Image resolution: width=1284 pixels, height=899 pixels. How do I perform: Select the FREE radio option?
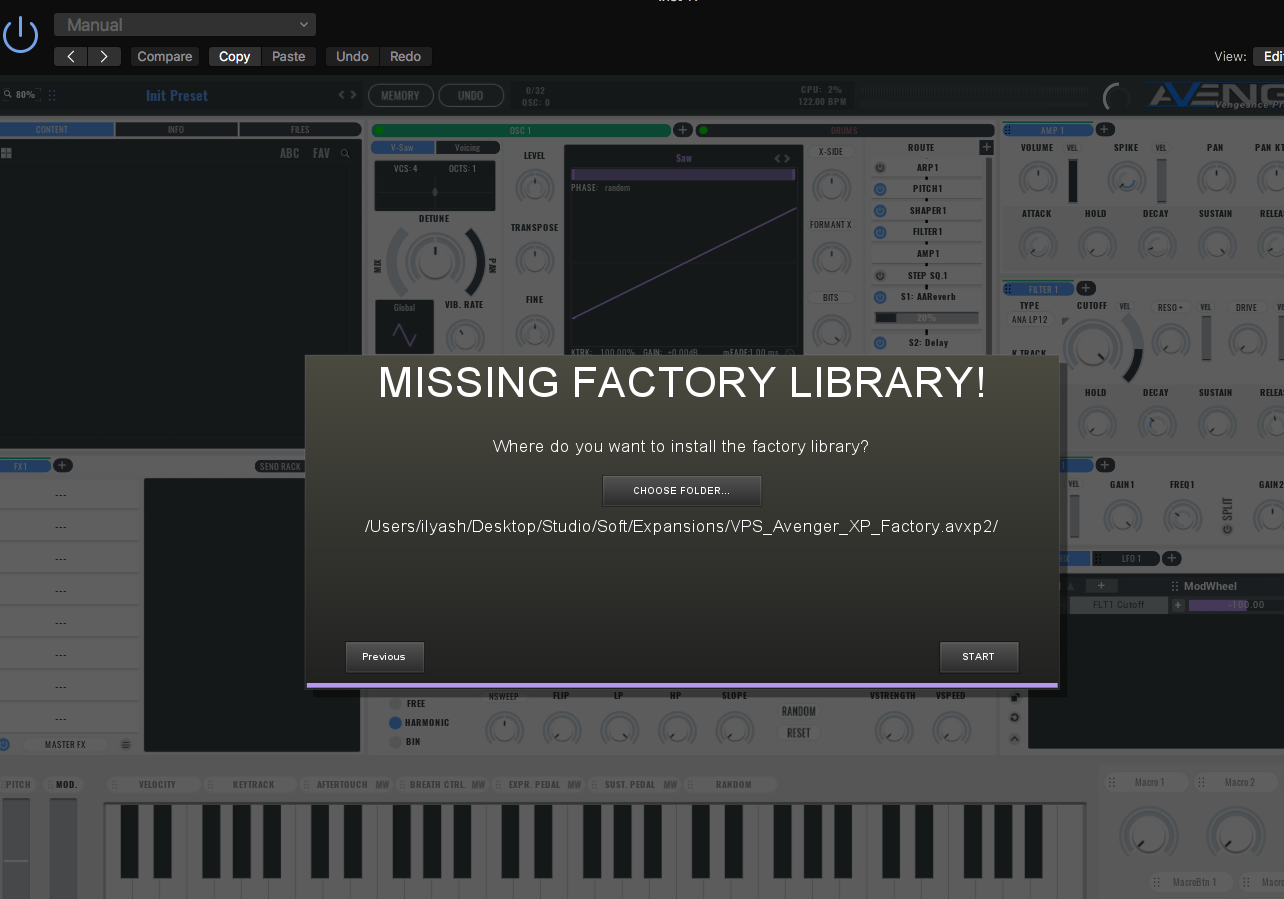pos(395,703)
